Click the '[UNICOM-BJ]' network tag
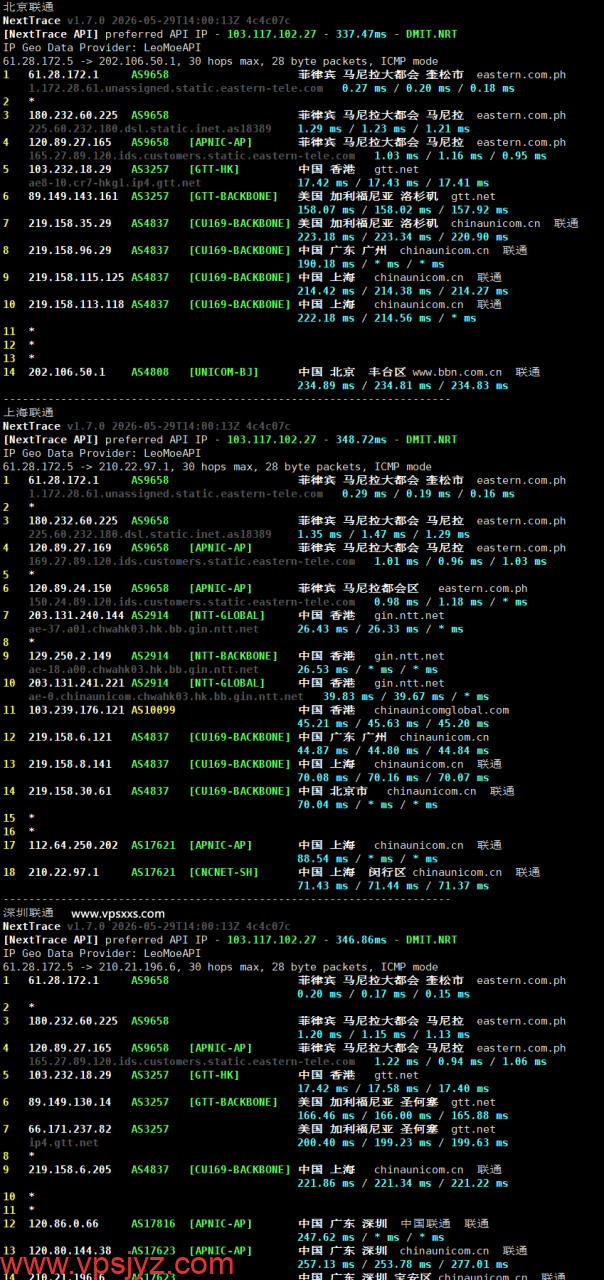 coord(224,372)
